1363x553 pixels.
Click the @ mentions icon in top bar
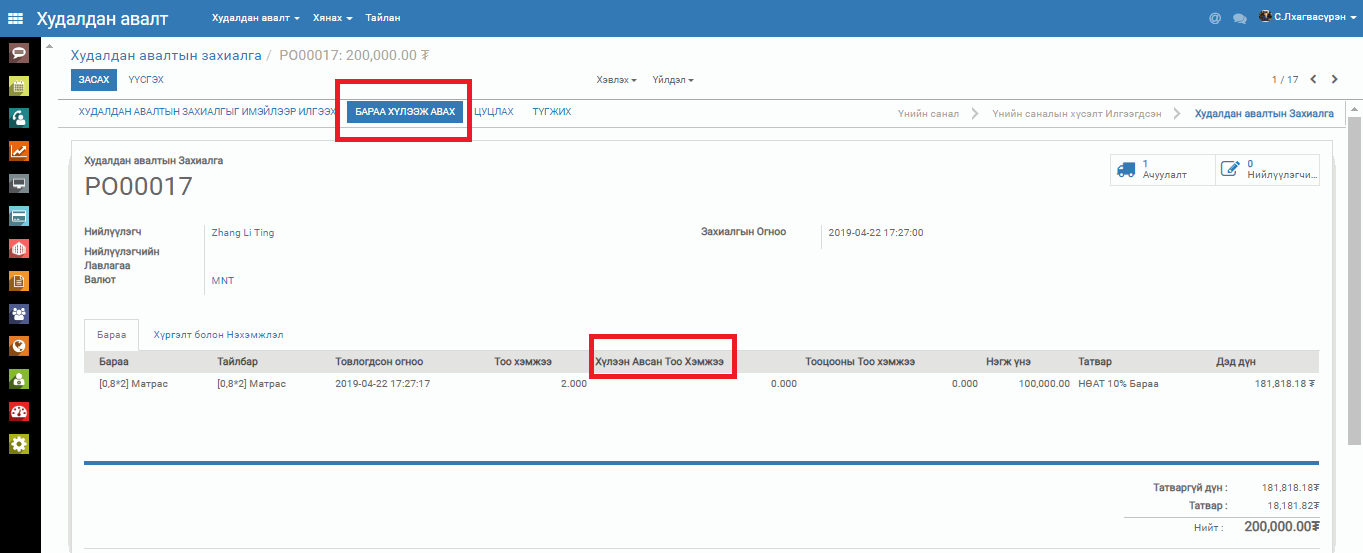point(1215,18)
